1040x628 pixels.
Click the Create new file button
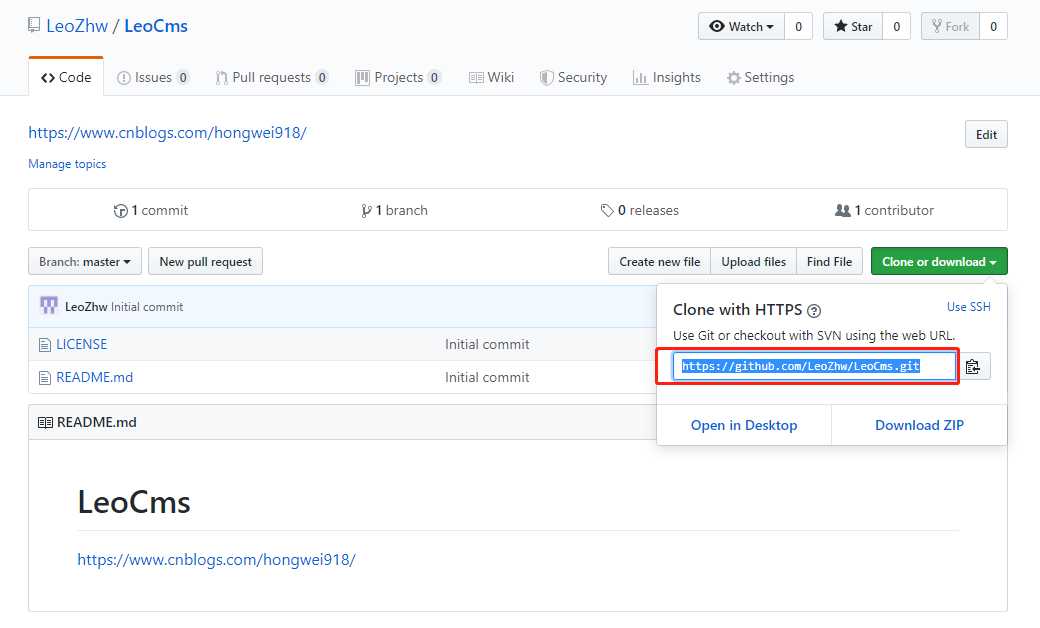click(x=659, y=262)
